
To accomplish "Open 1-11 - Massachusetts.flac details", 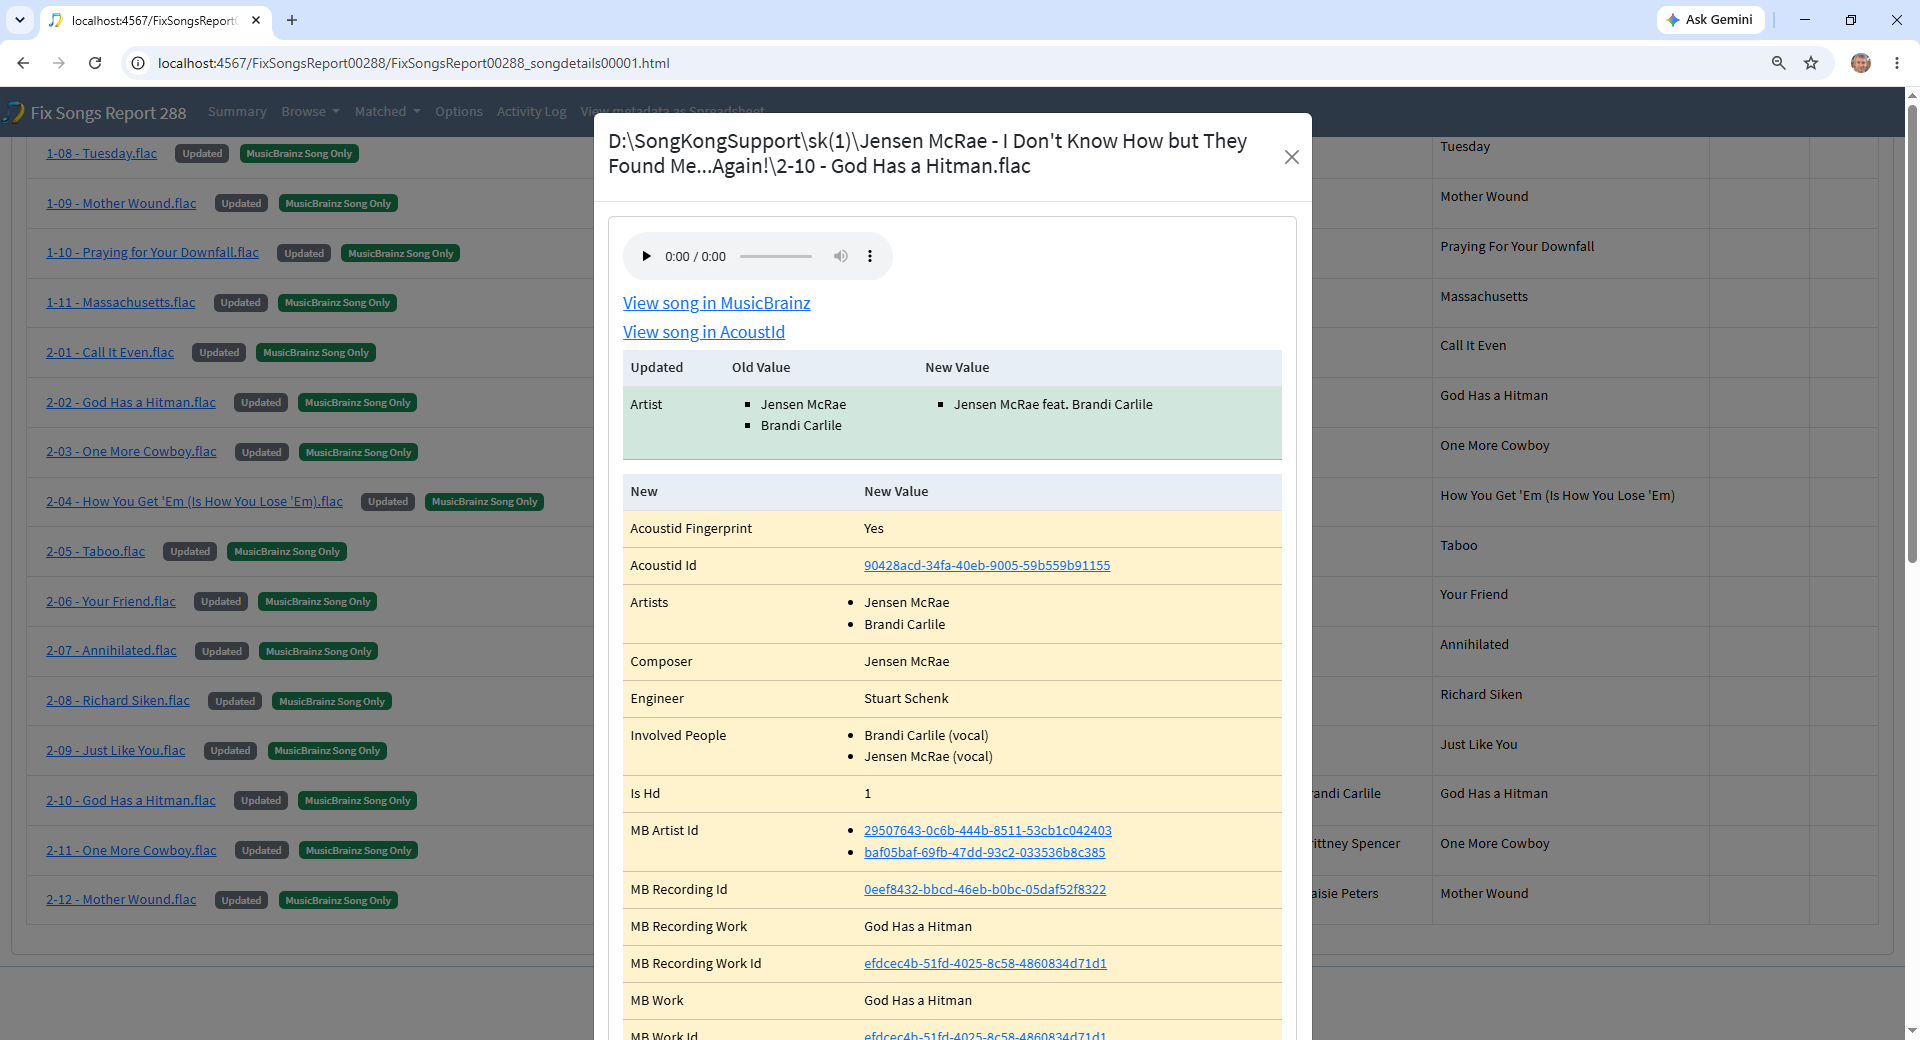I will point(120,303).
